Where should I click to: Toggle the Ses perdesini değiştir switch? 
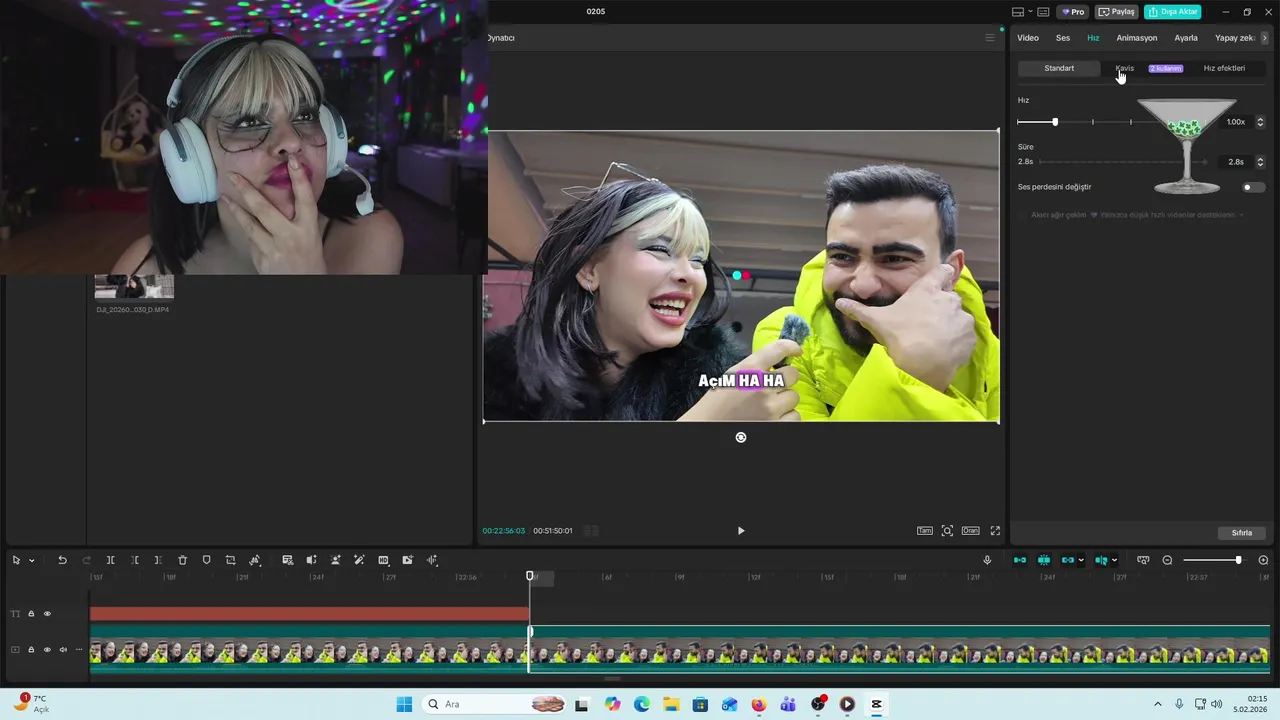pos(1252,187)
